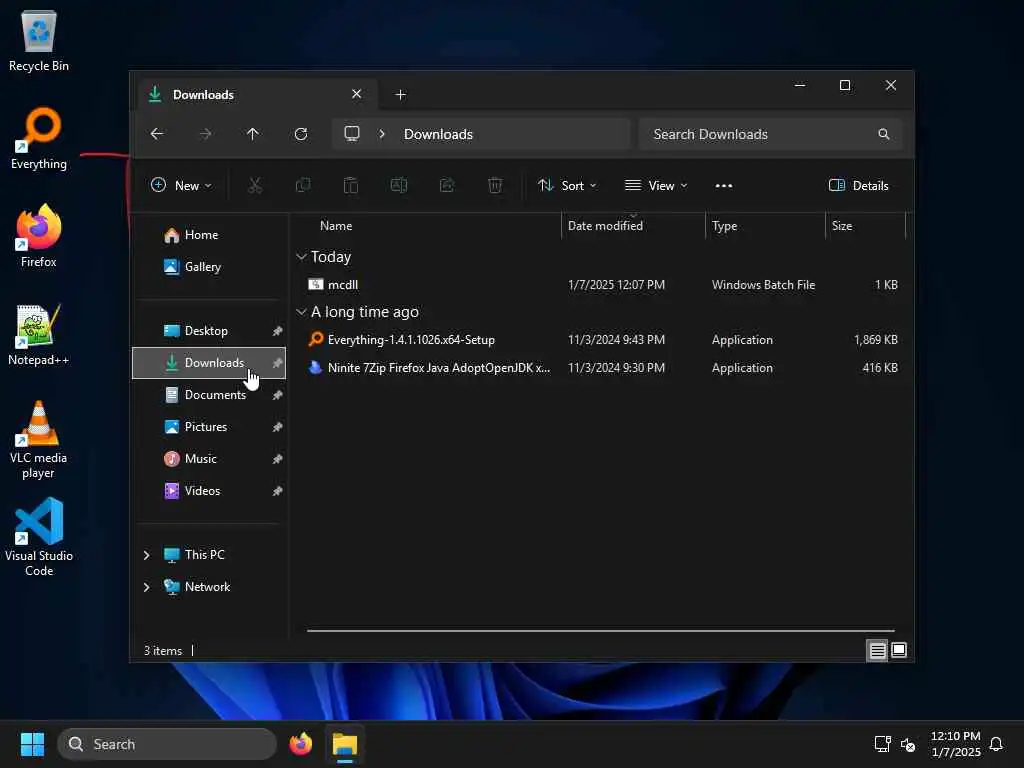Add a new Explorer tab

click(400, 95)
